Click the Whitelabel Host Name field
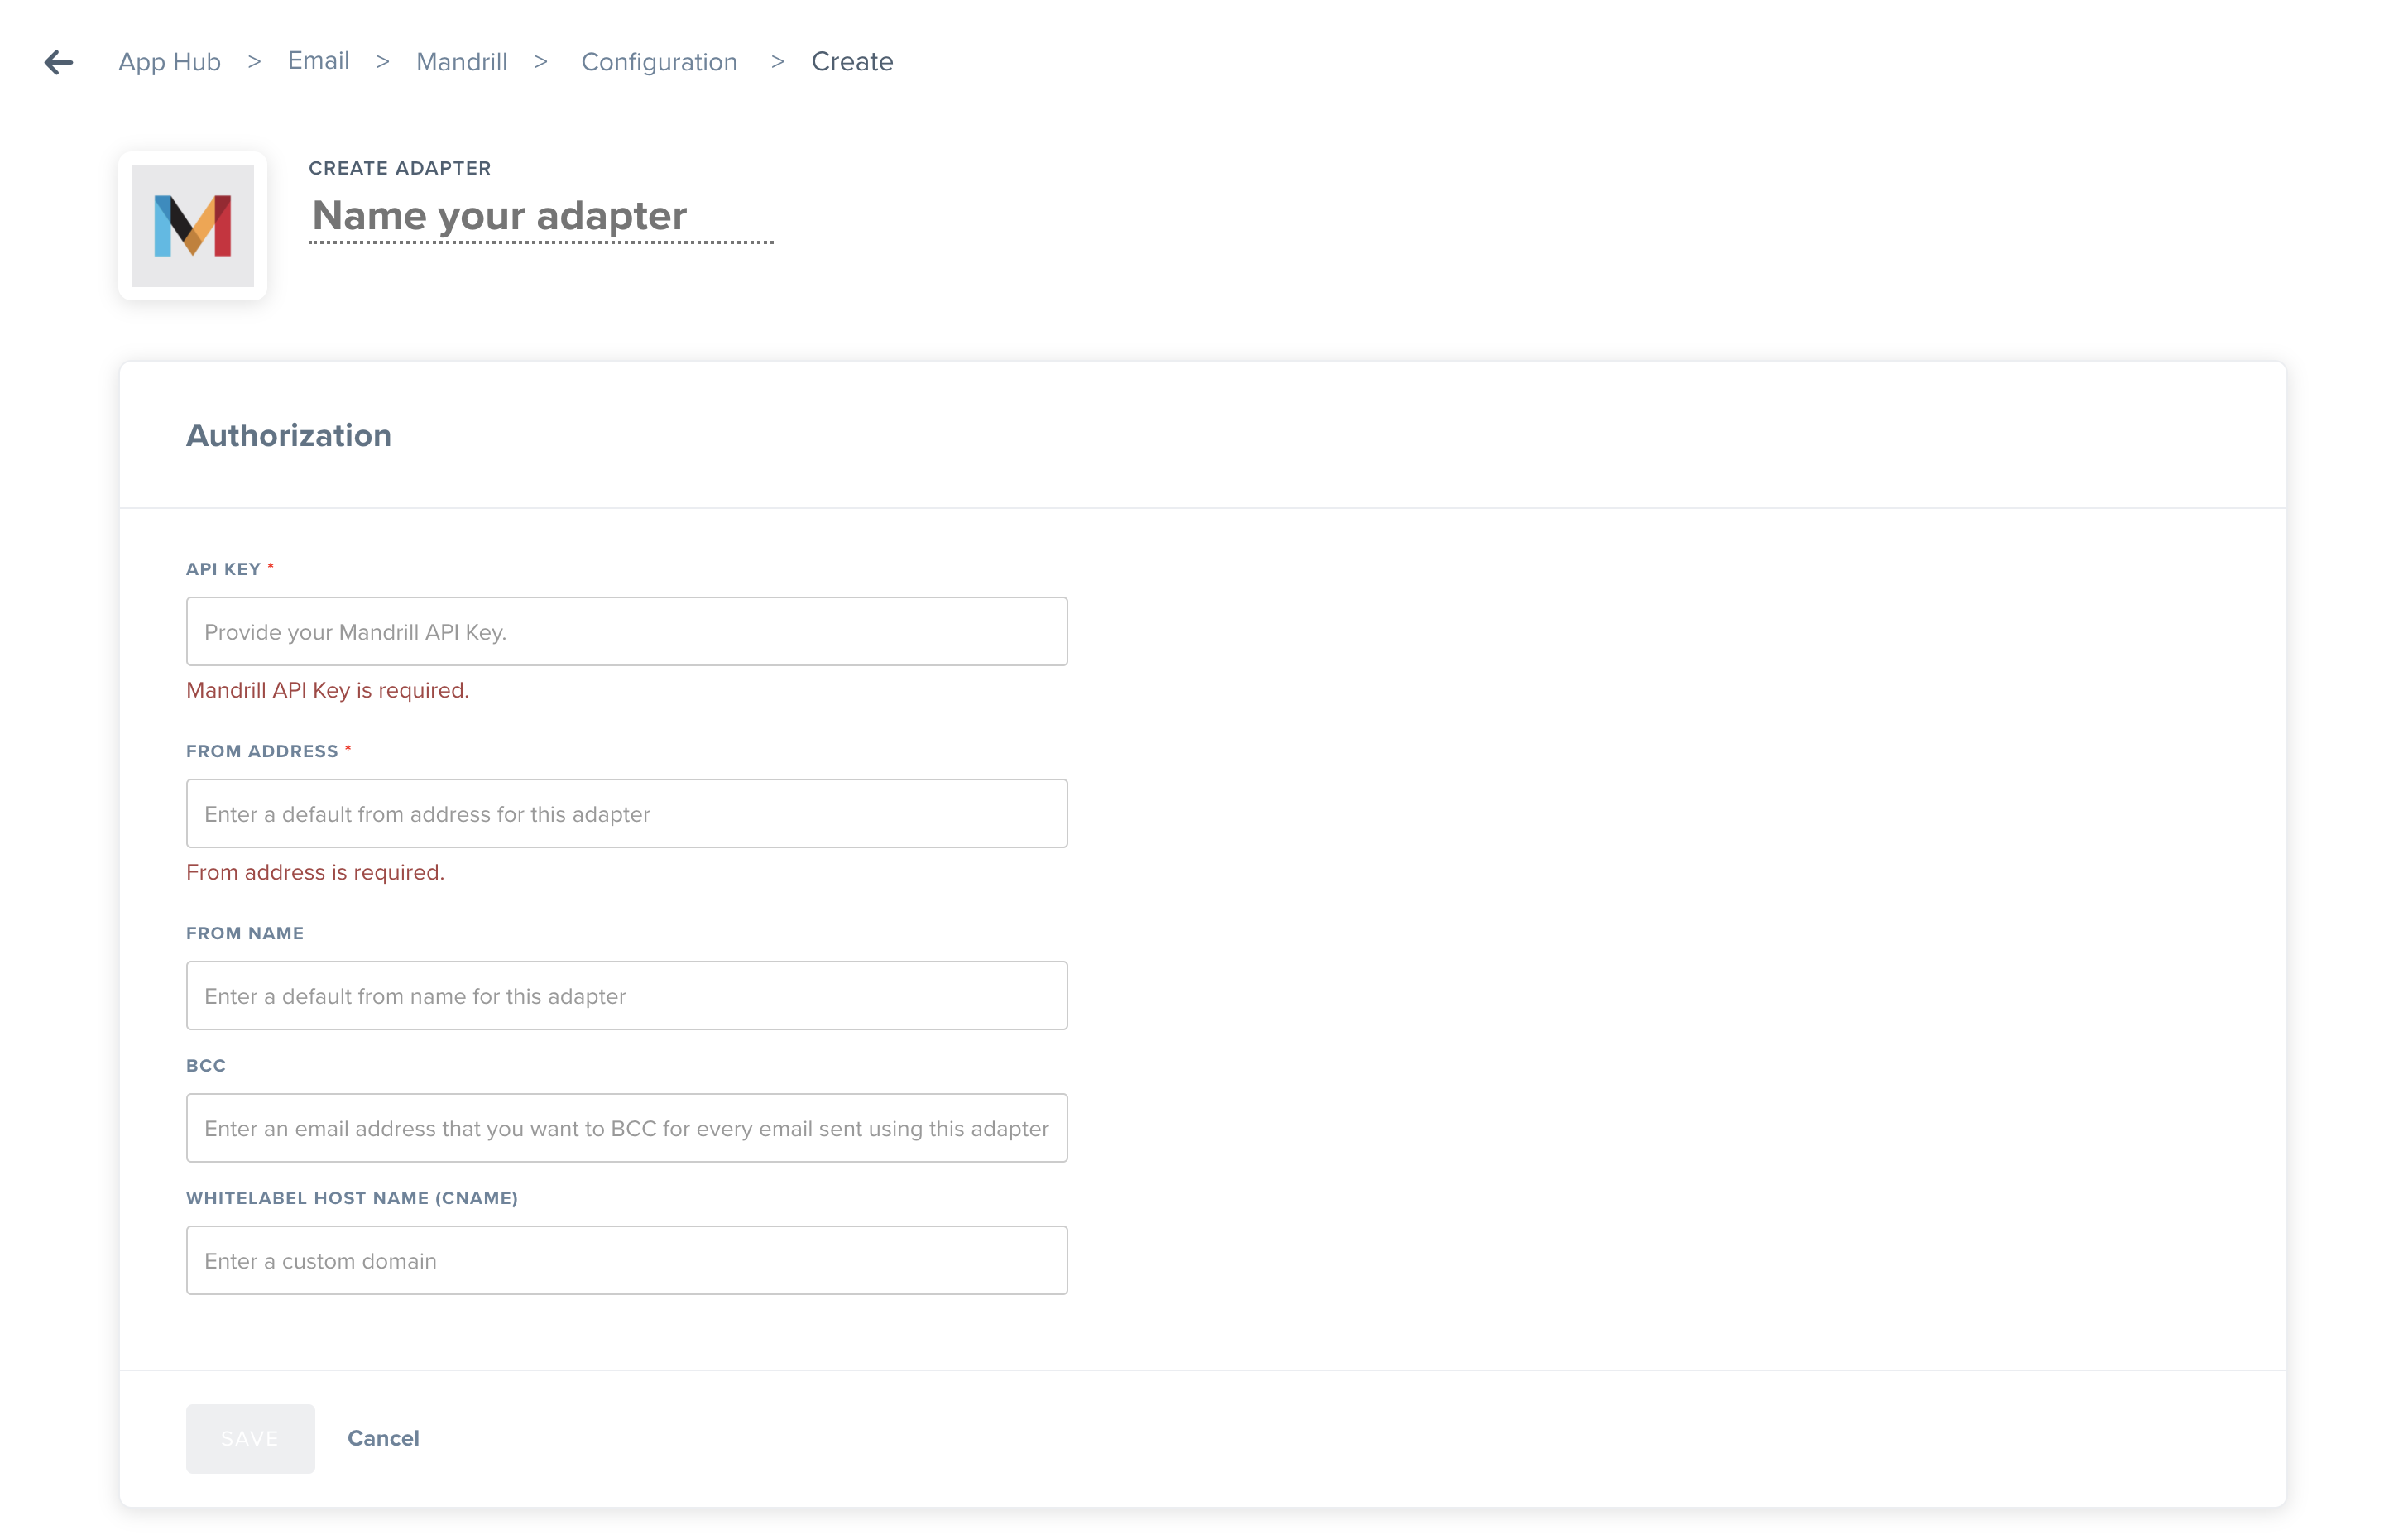This screenshot has width=2408, height=1535. click(x=626, y=1261)
